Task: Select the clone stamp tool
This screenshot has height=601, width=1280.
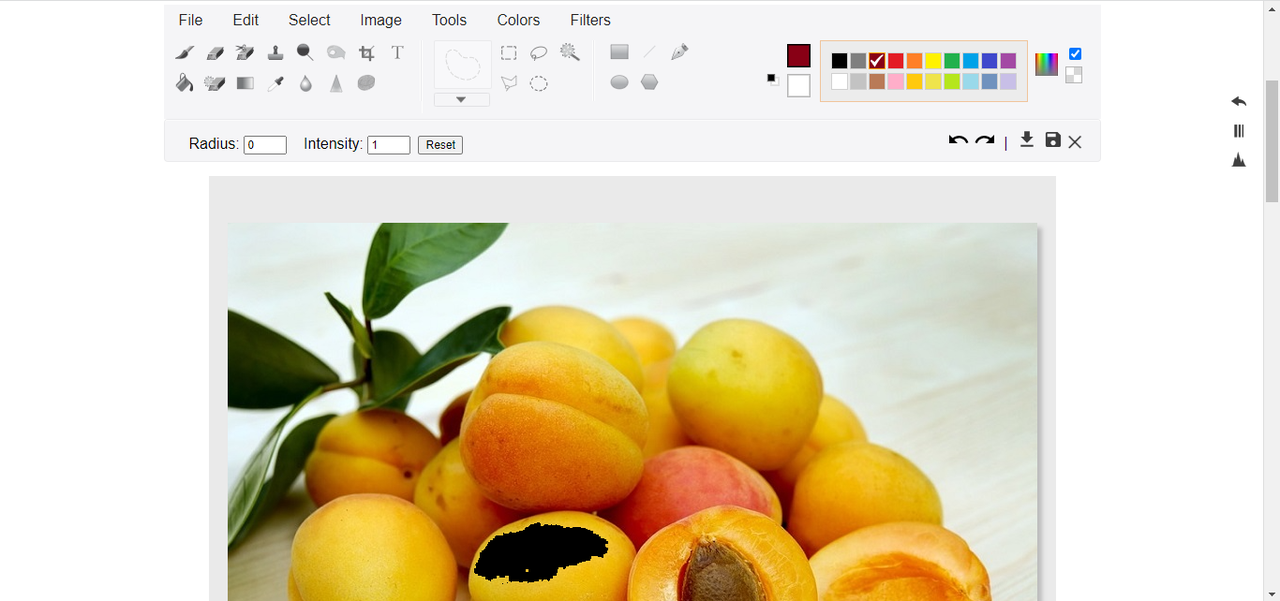Action: pyautogui.click(x=275, y=53)
